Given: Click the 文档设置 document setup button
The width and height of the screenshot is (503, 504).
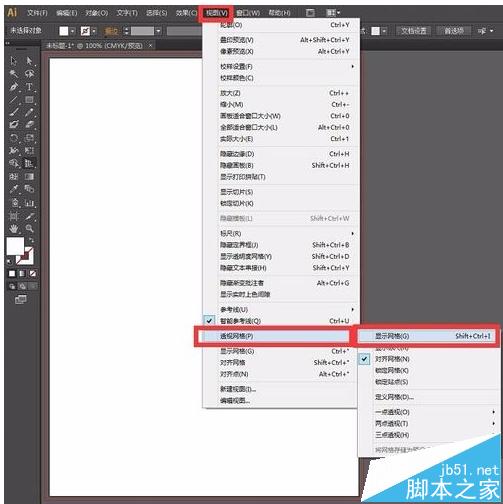Looking at the screenshot, I should 413,31.
